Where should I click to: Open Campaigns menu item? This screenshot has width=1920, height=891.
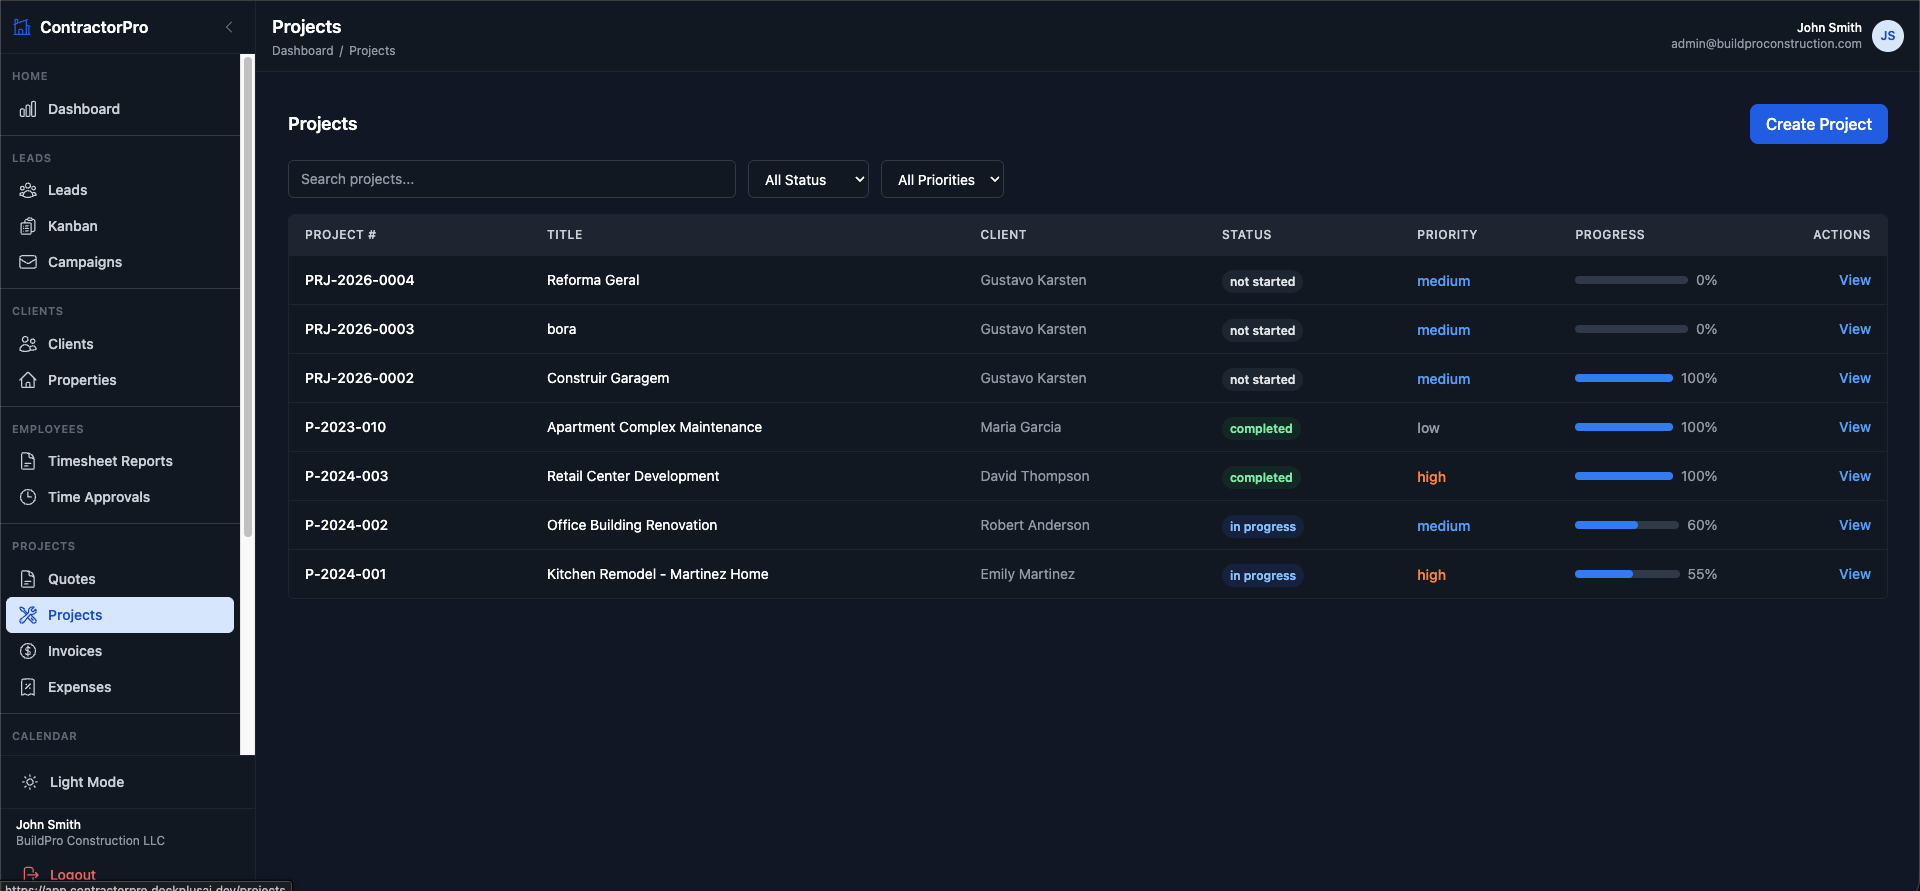pos(120,262)
